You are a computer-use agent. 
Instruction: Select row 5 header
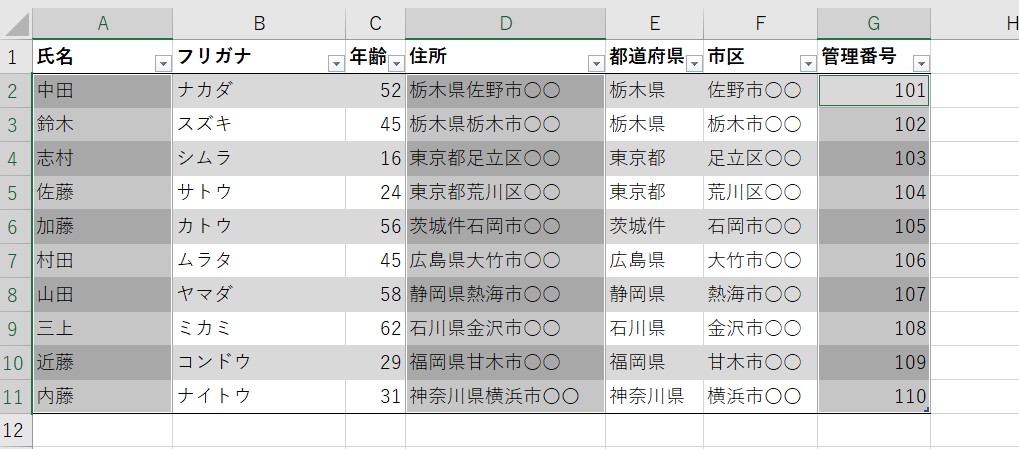click(x=16, y=192)
